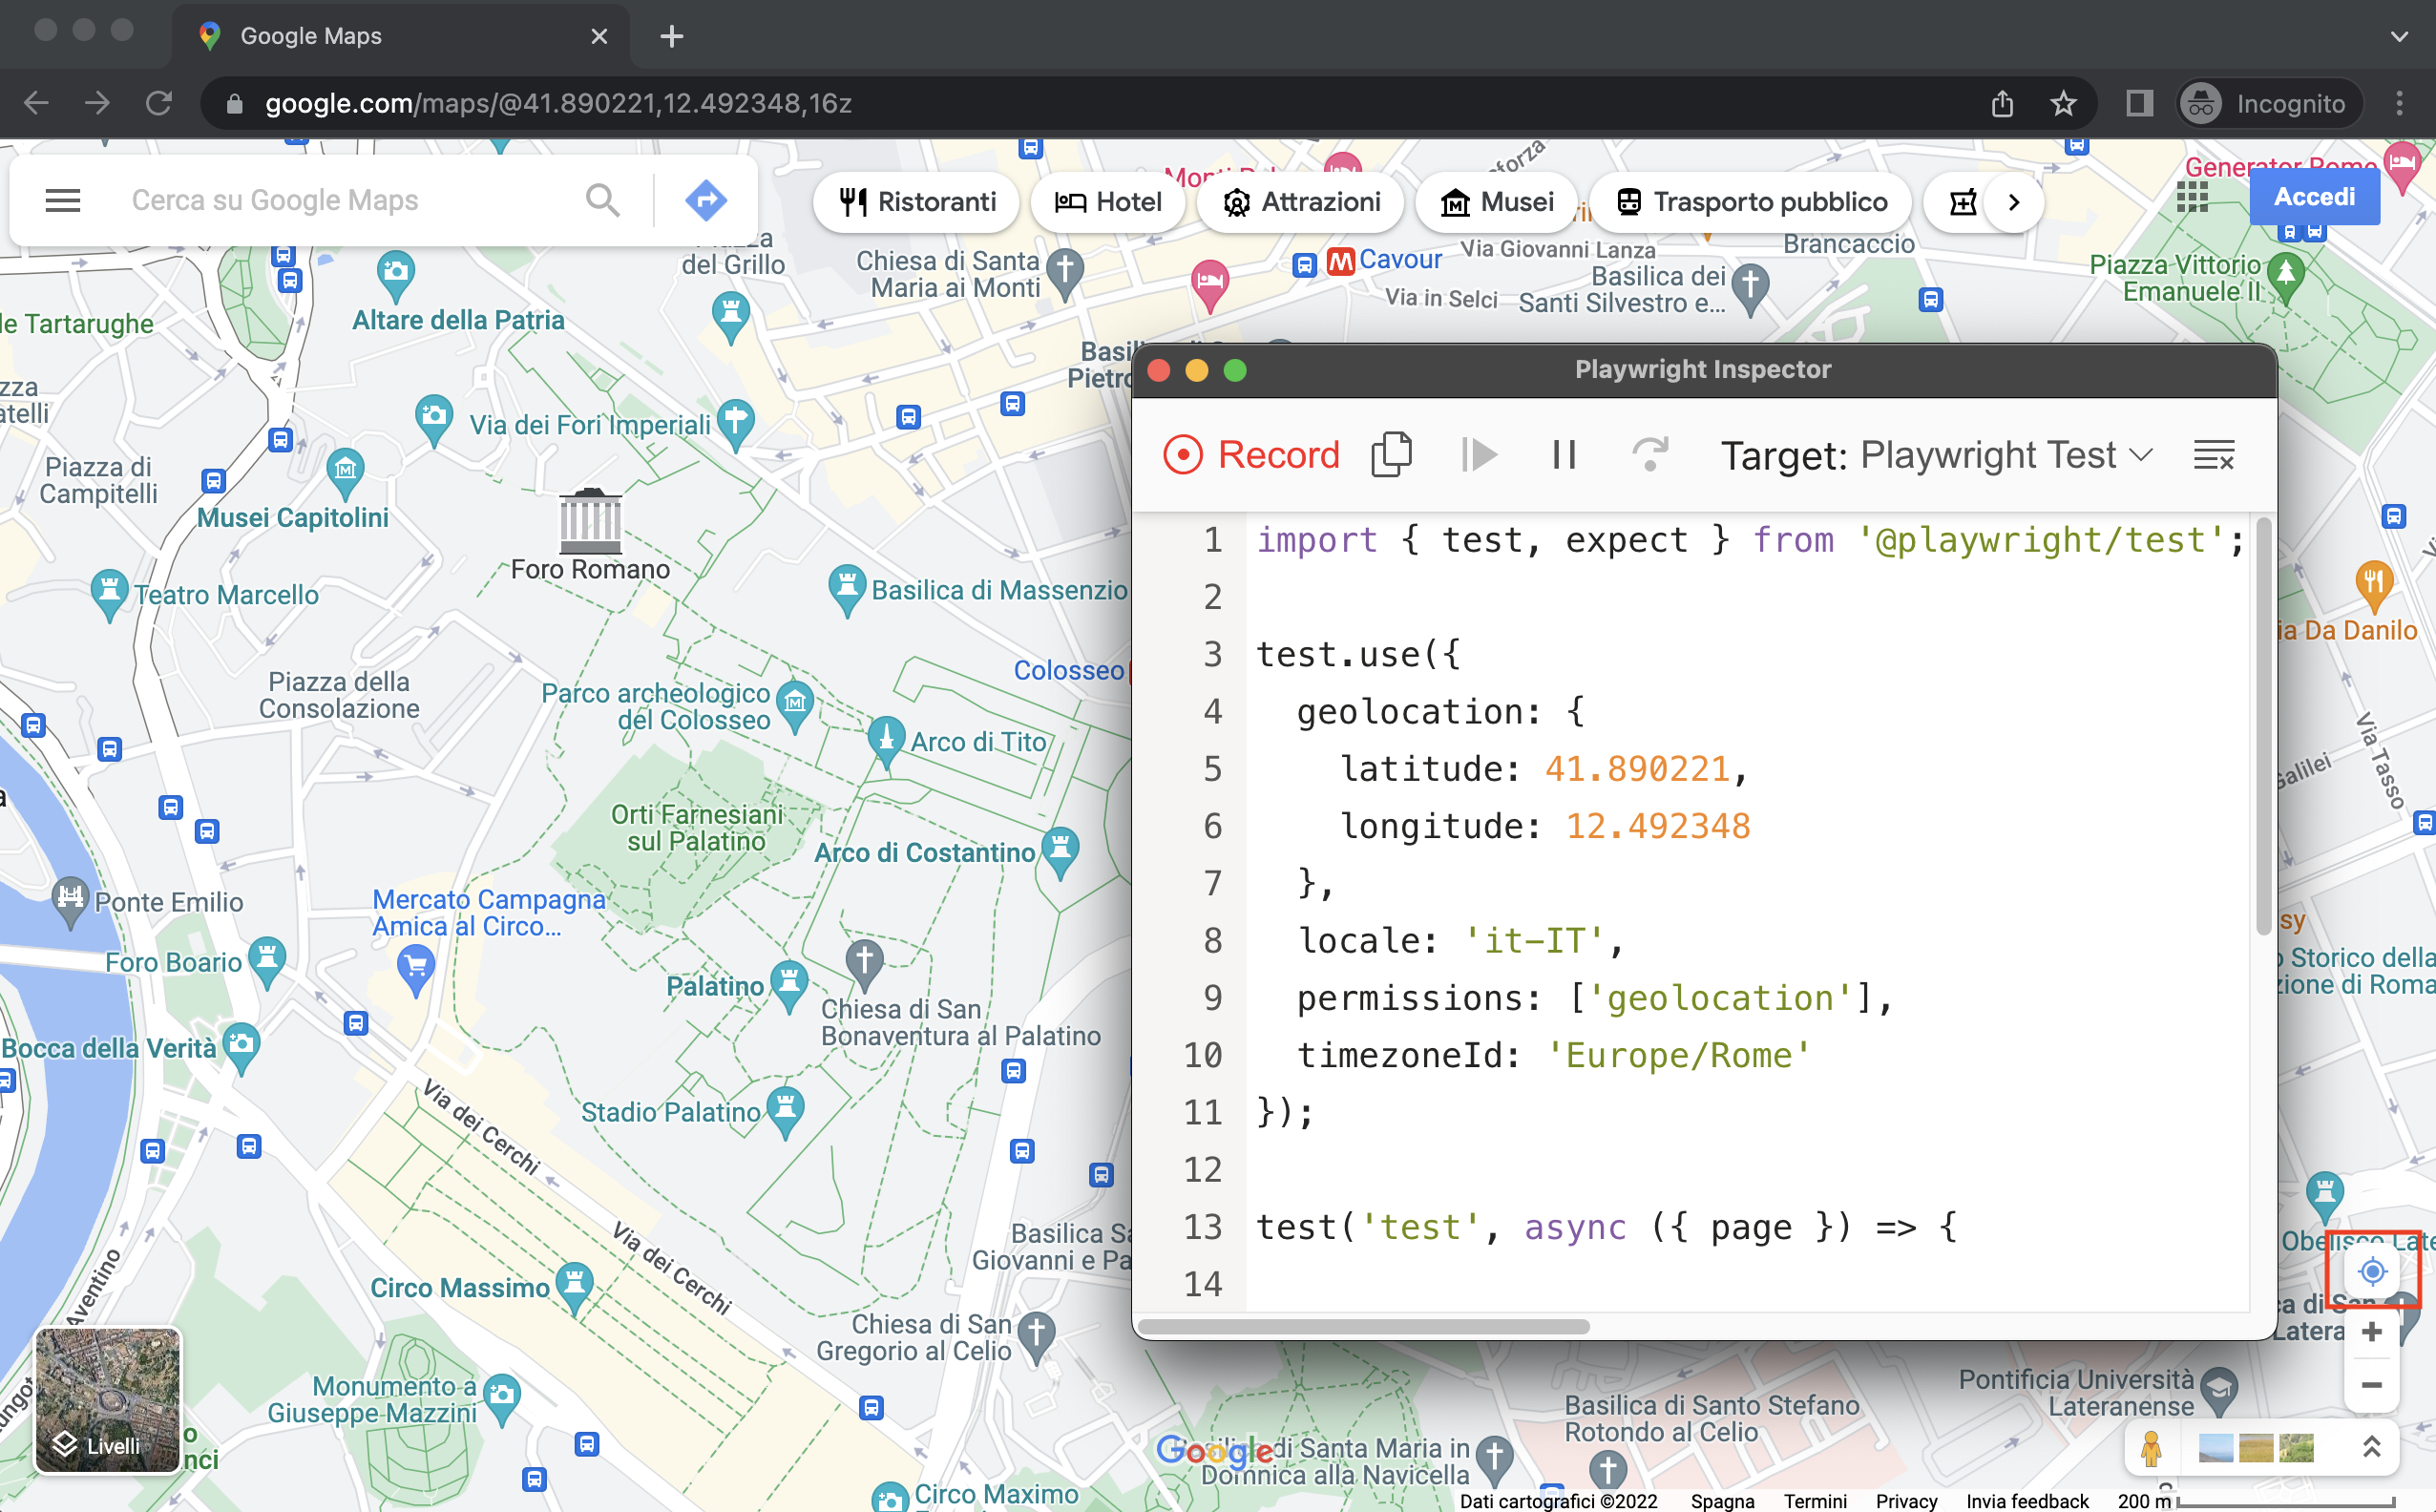Screen dimensions: 2436x1512
Task: Toggle the Livelli satellite layer thumbnail
Action: coord(108,1400)
